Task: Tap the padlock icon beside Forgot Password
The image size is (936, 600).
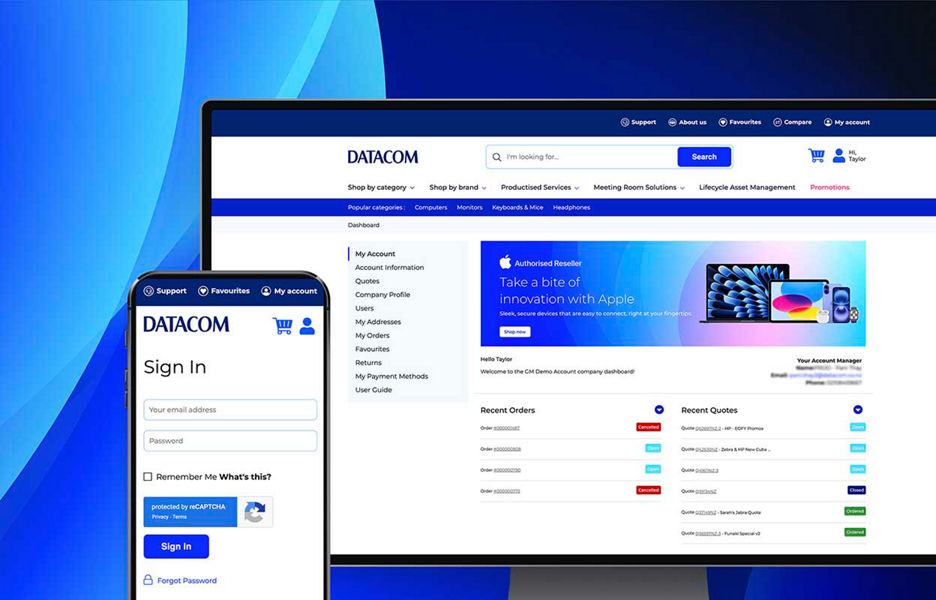Action: coord(148,580)
